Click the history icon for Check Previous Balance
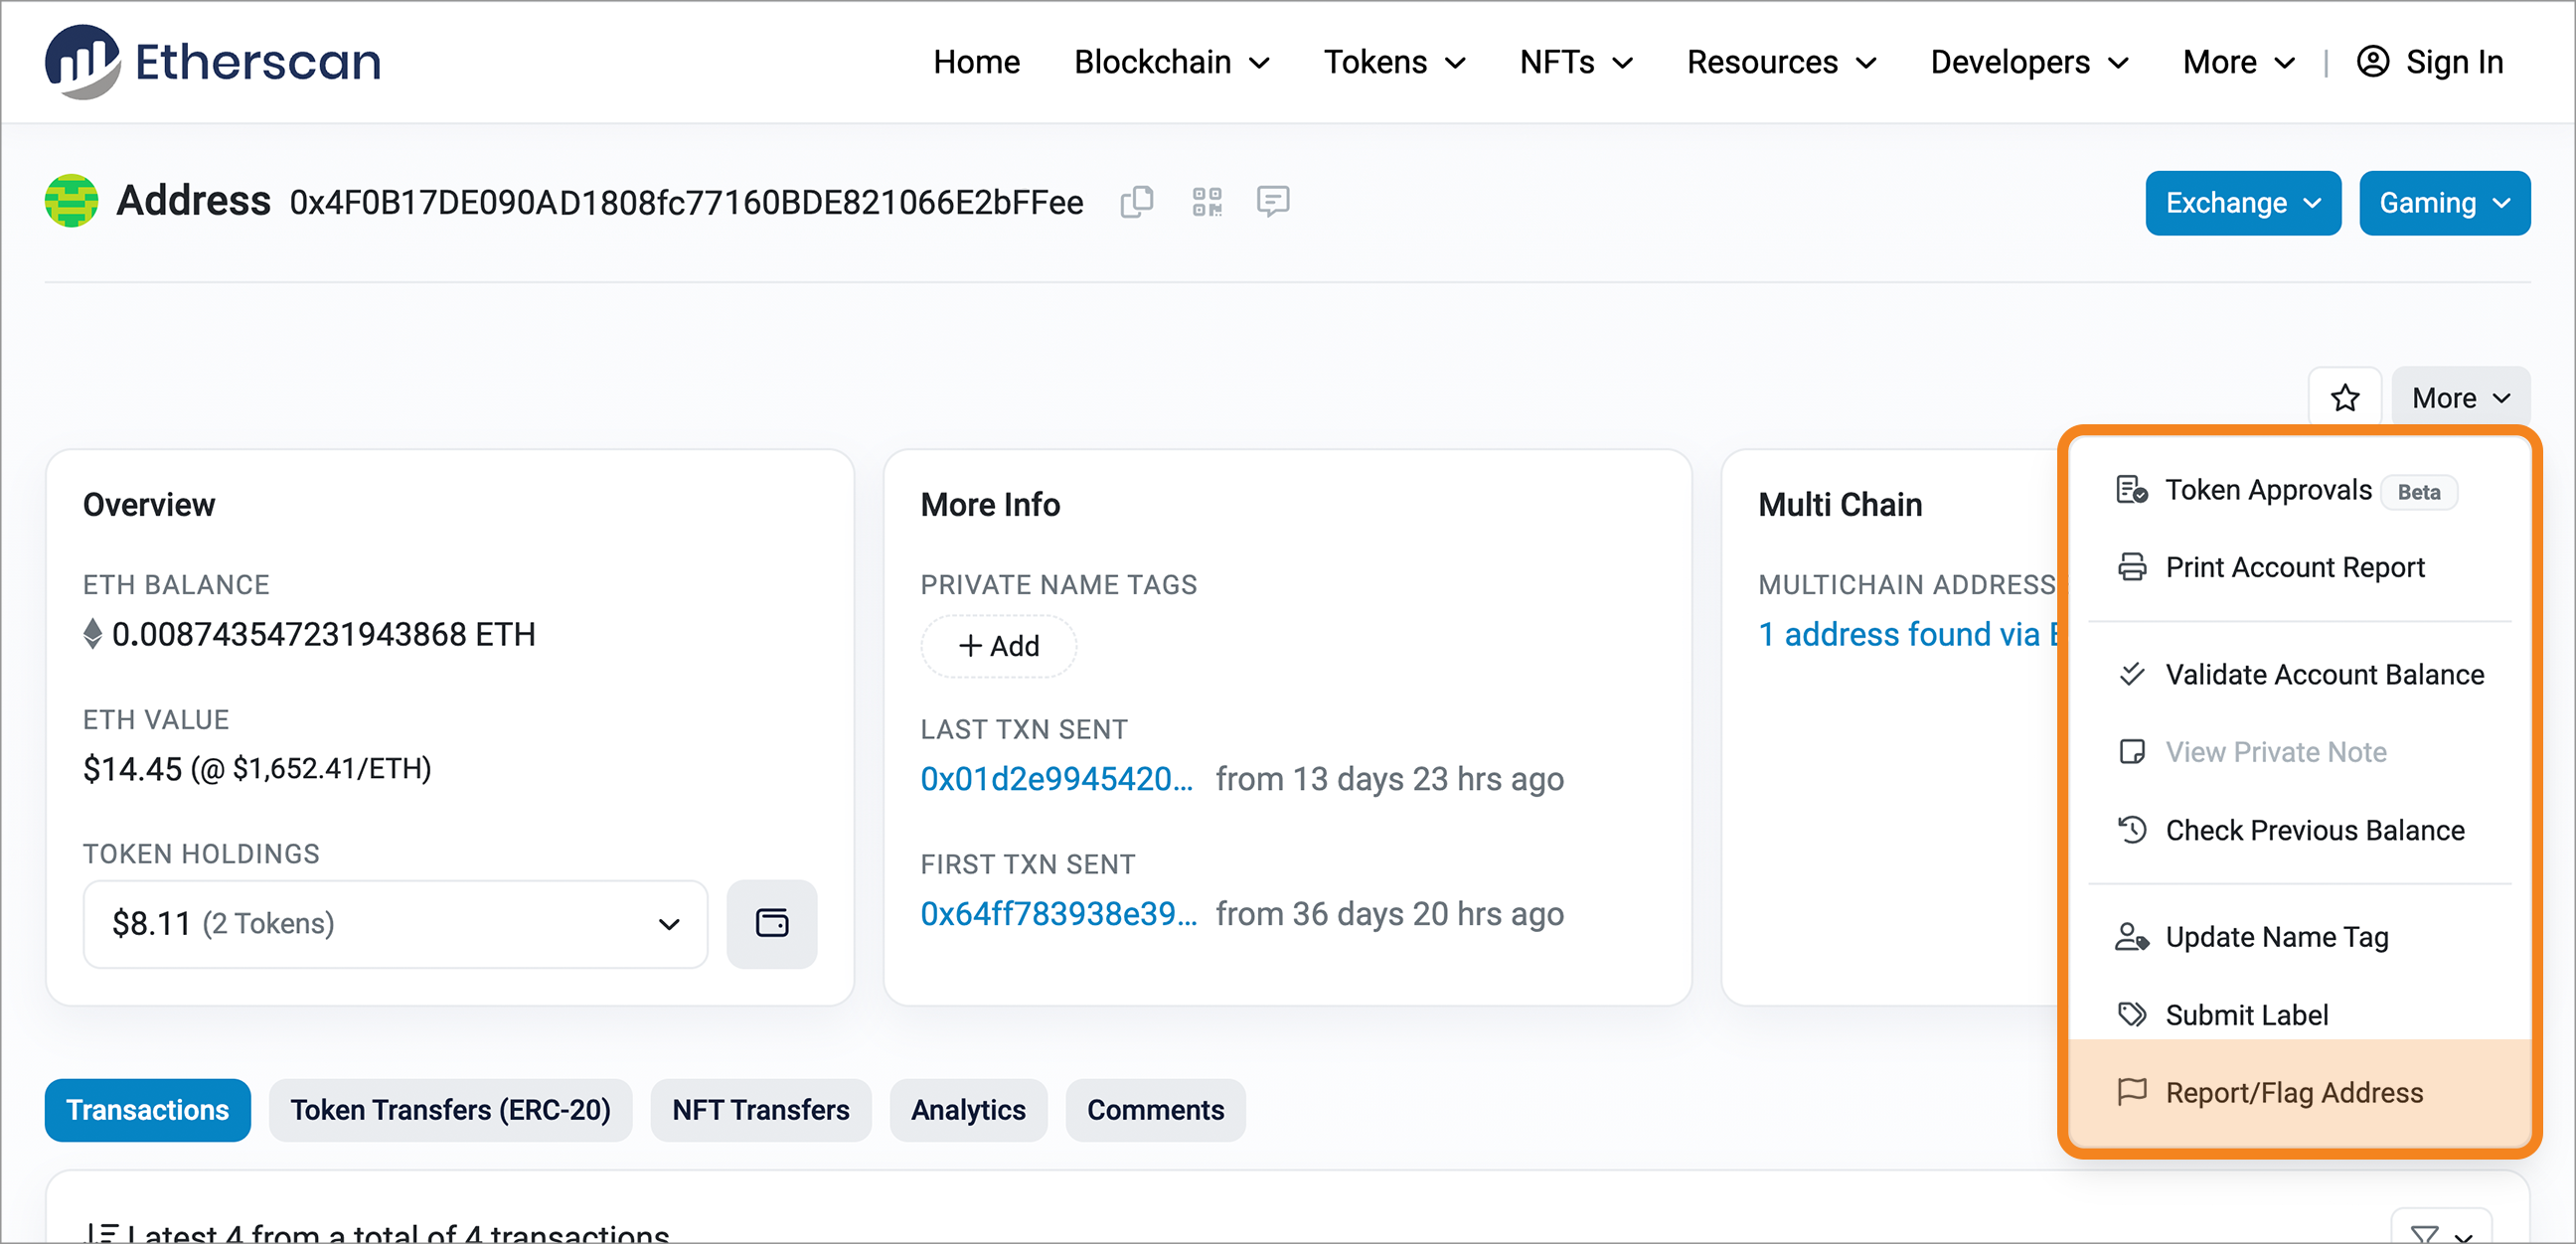This screenshot has width=2576, height=1244. click(2131, 830)
